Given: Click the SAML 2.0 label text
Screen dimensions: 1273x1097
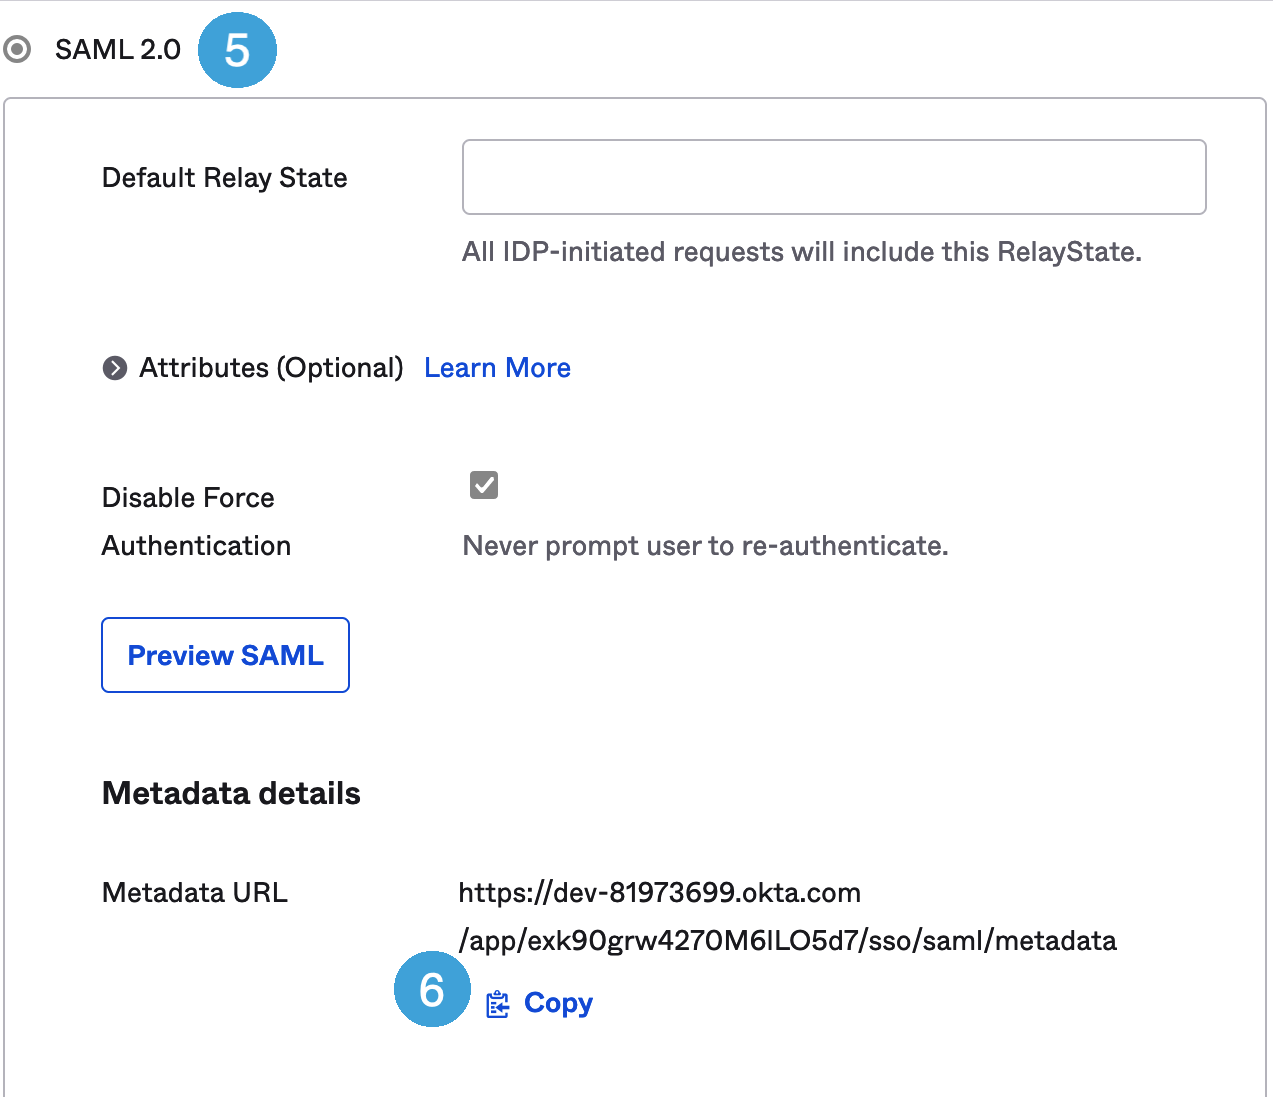Looking at the screenshot, I should tap(118, 50).
